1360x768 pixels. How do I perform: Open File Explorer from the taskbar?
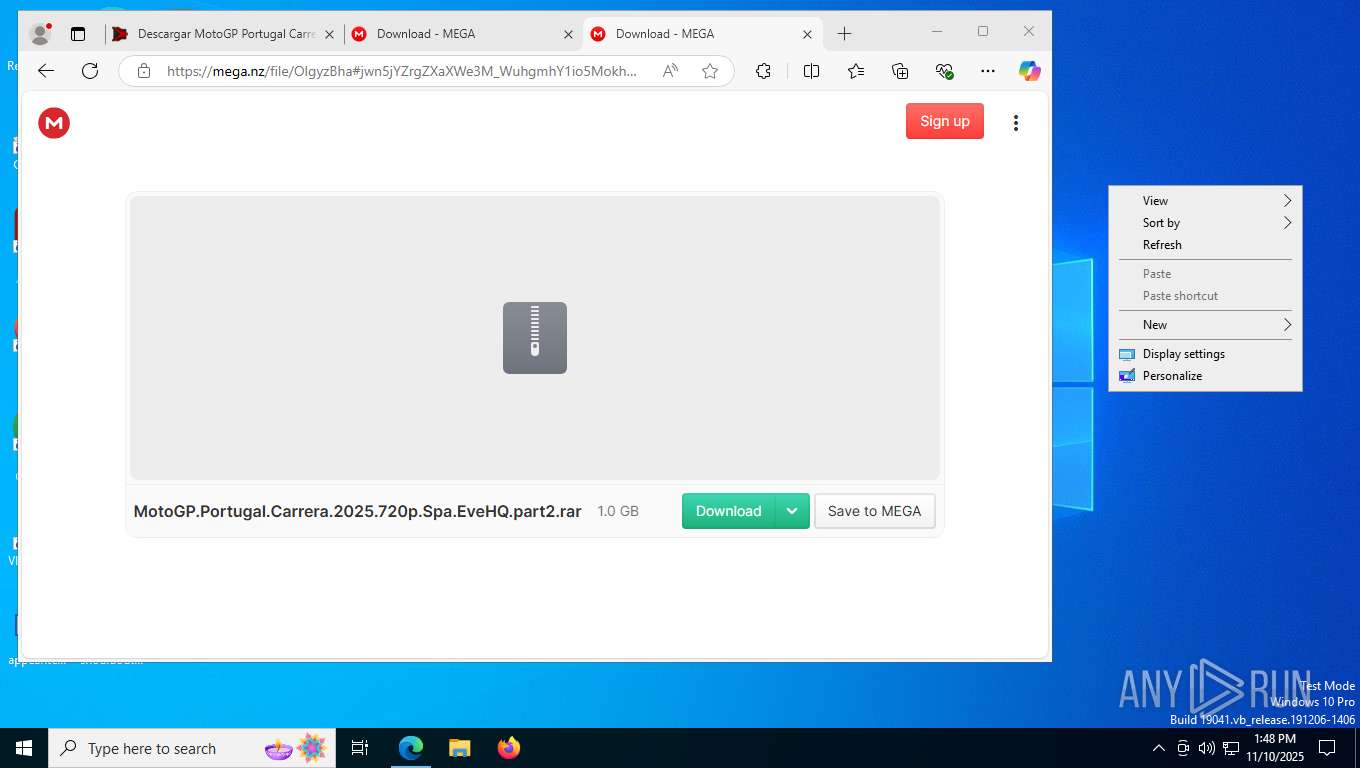point(459,748)
